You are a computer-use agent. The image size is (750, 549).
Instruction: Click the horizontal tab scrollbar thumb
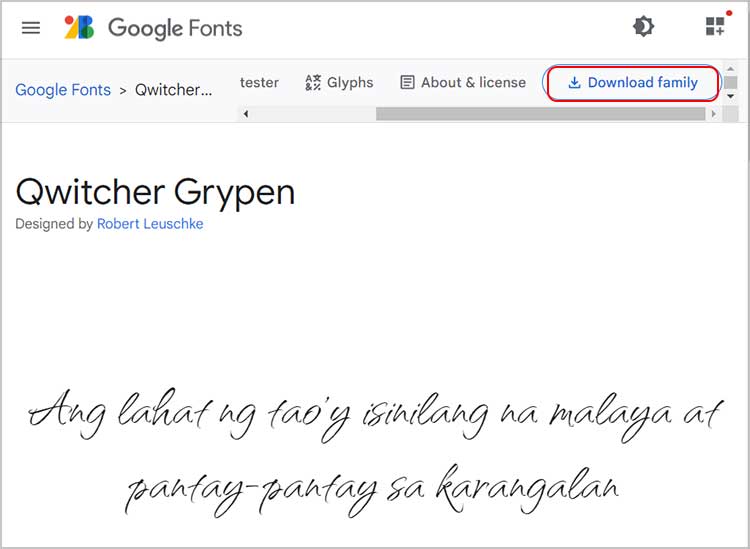(x=540, y=114)
